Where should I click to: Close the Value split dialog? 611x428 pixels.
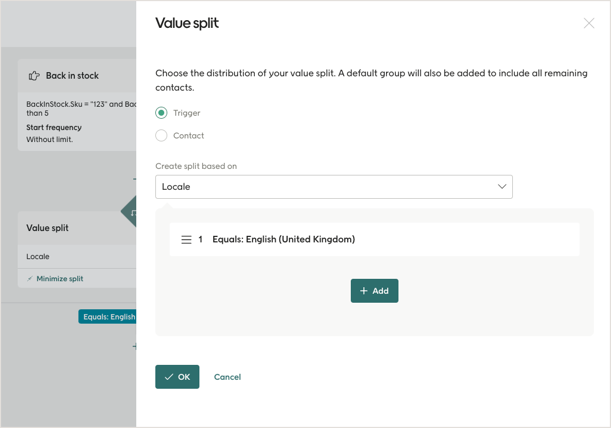tap(588, 23)
